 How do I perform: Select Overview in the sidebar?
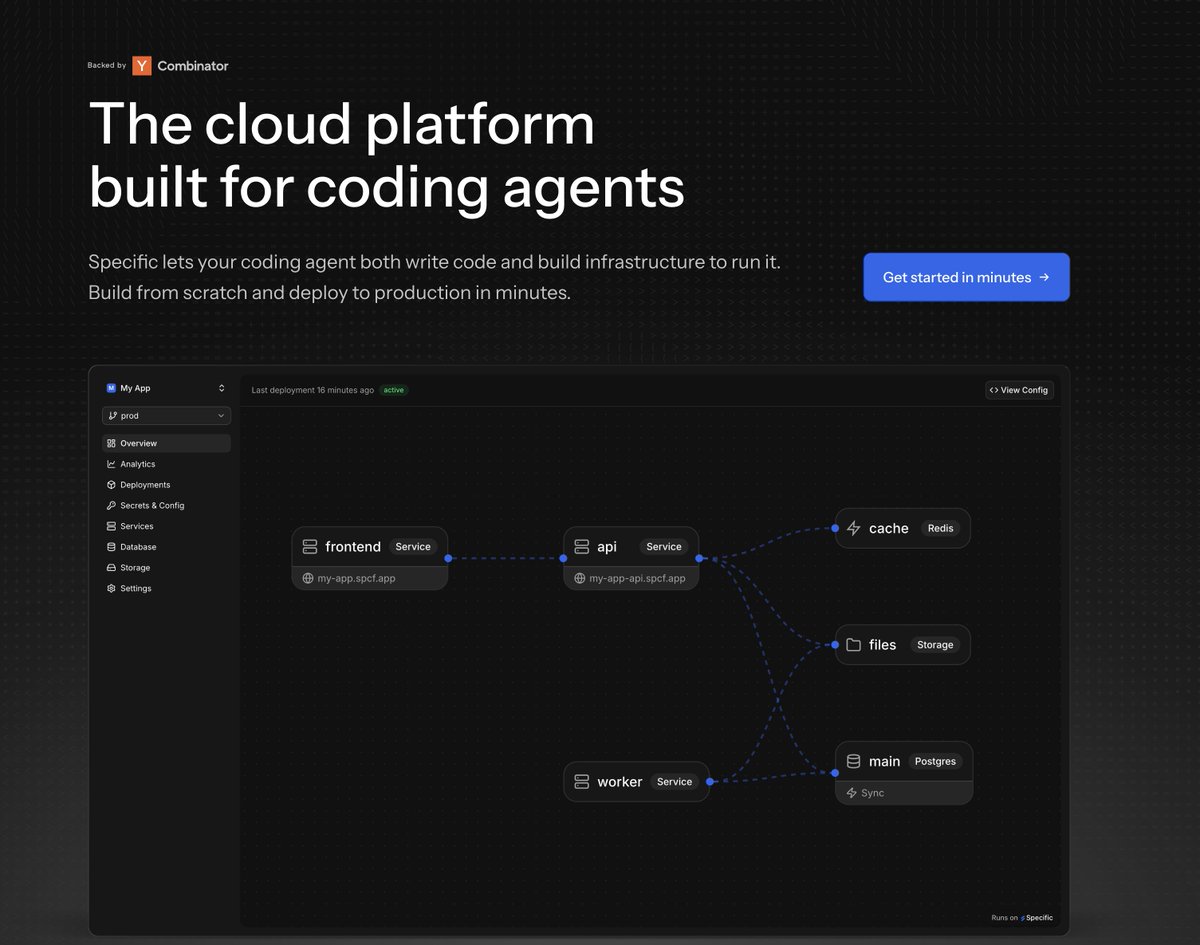click(x=166, y=443)
